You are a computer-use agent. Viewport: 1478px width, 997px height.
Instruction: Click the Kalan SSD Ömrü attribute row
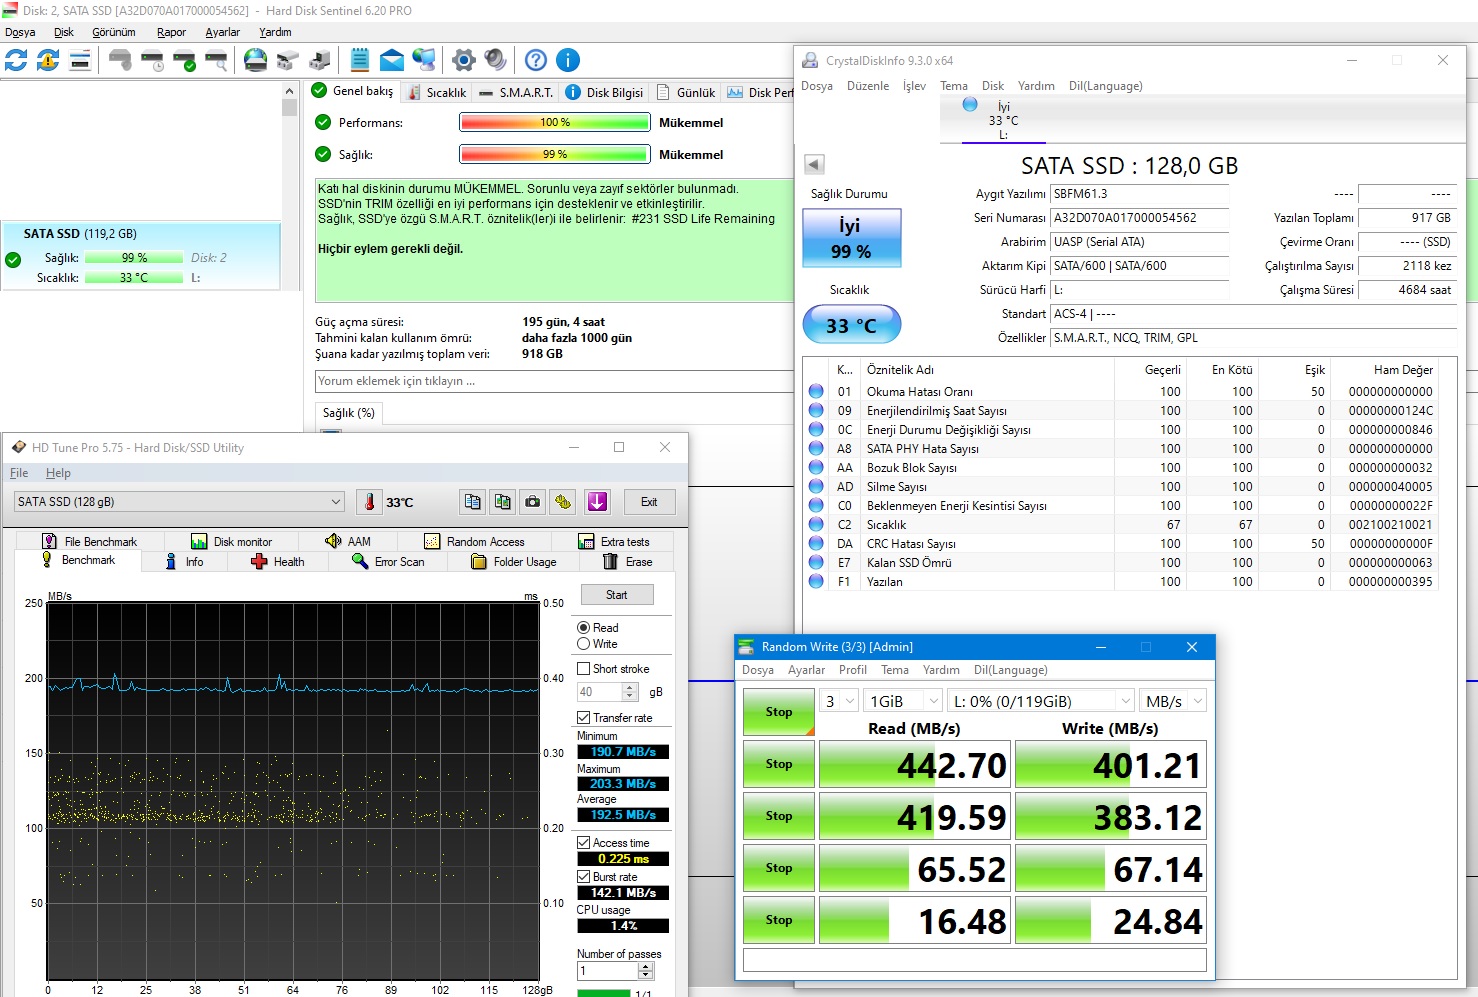tap(1123, 562)
